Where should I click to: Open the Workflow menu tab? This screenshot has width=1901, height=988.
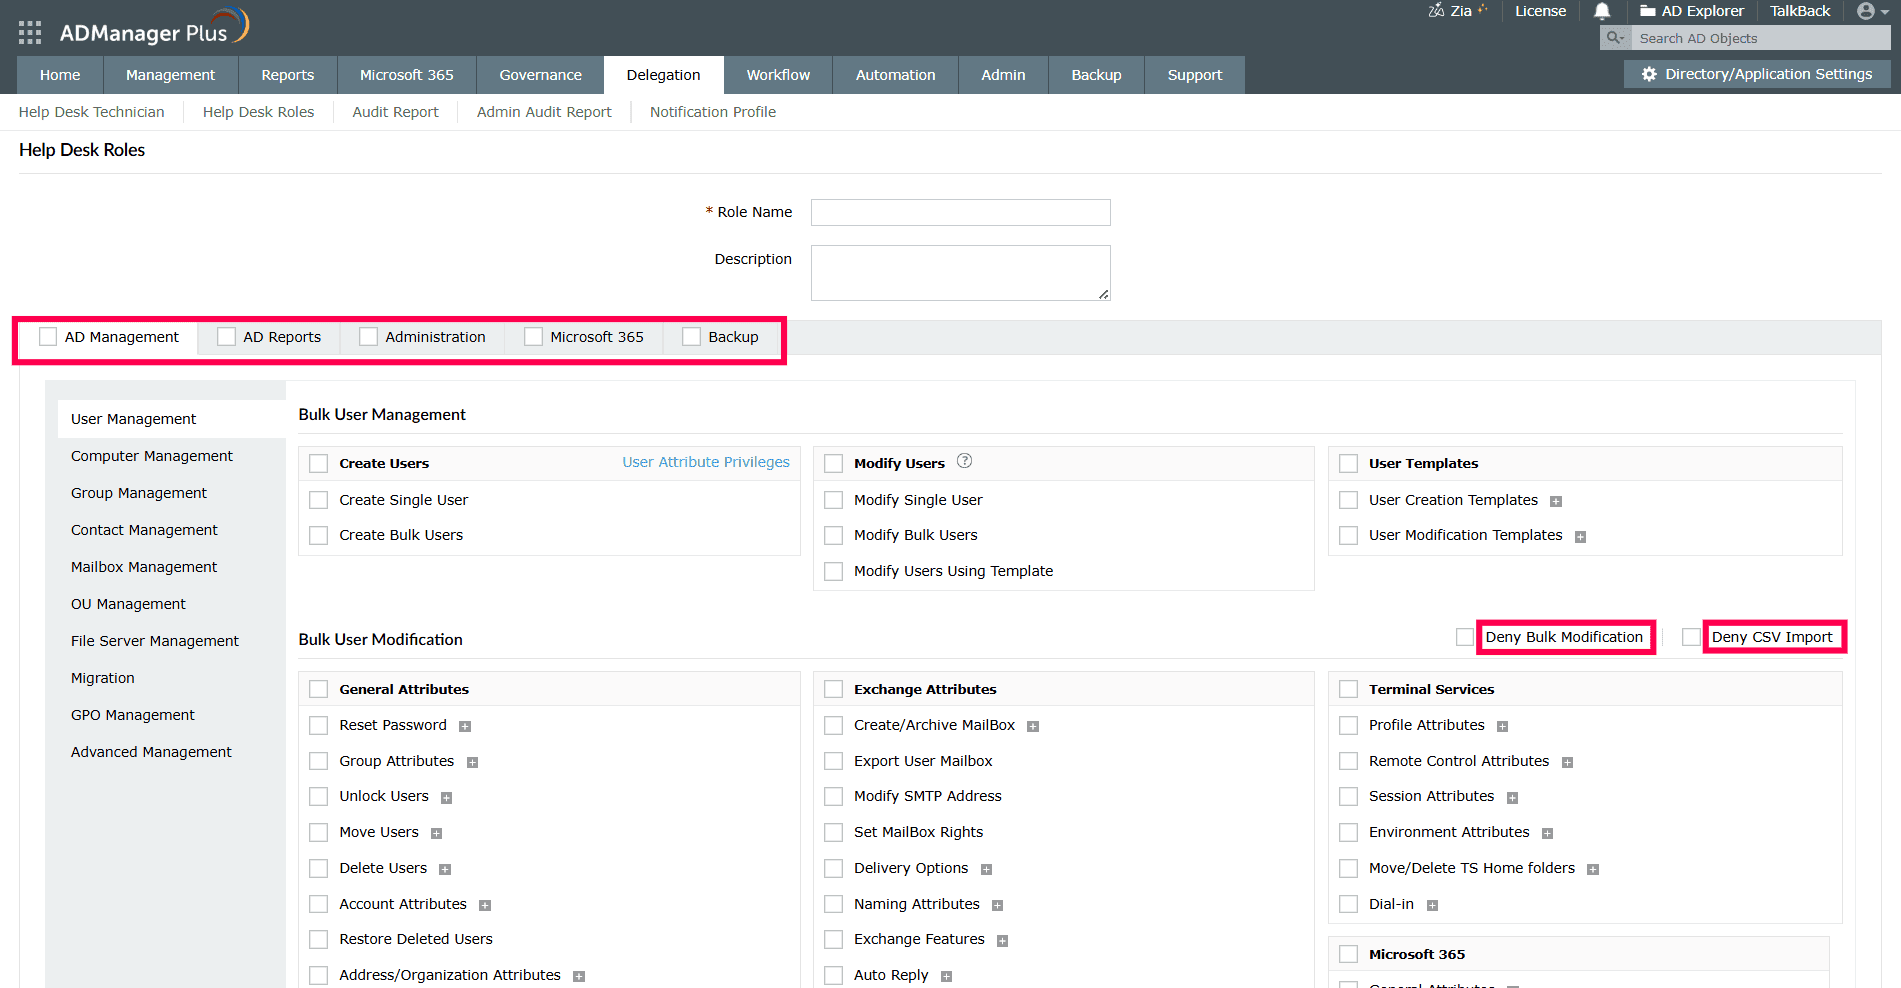tap(779, 75)
